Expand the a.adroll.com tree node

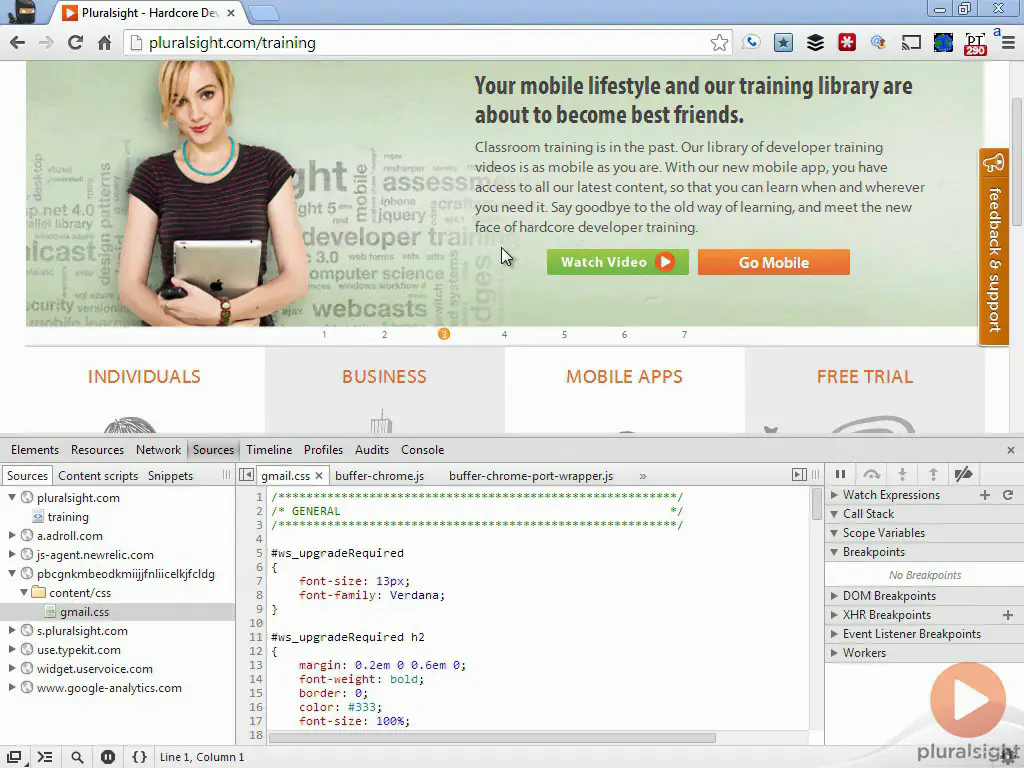pos(12,536)
